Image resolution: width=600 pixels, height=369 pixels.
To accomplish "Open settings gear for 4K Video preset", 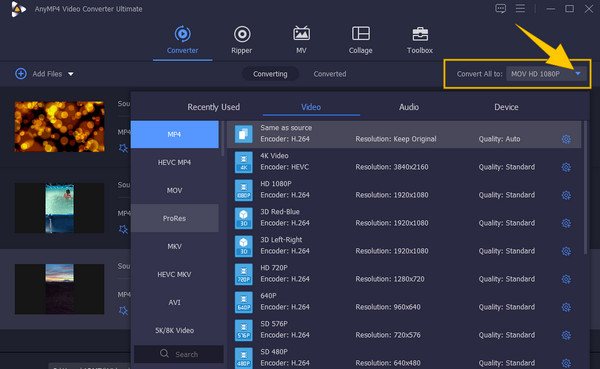I will point(566,167).
